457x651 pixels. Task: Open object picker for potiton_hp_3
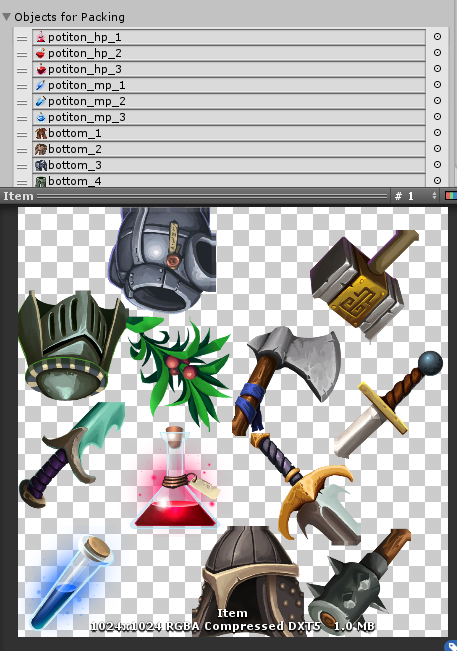[437, 69]
